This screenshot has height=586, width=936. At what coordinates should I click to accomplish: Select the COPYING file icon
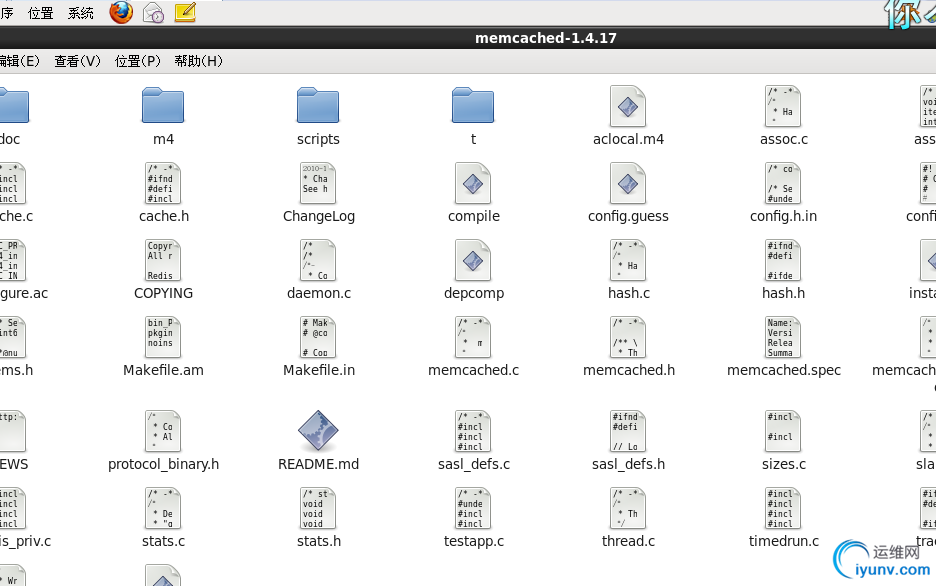[163, 260]
